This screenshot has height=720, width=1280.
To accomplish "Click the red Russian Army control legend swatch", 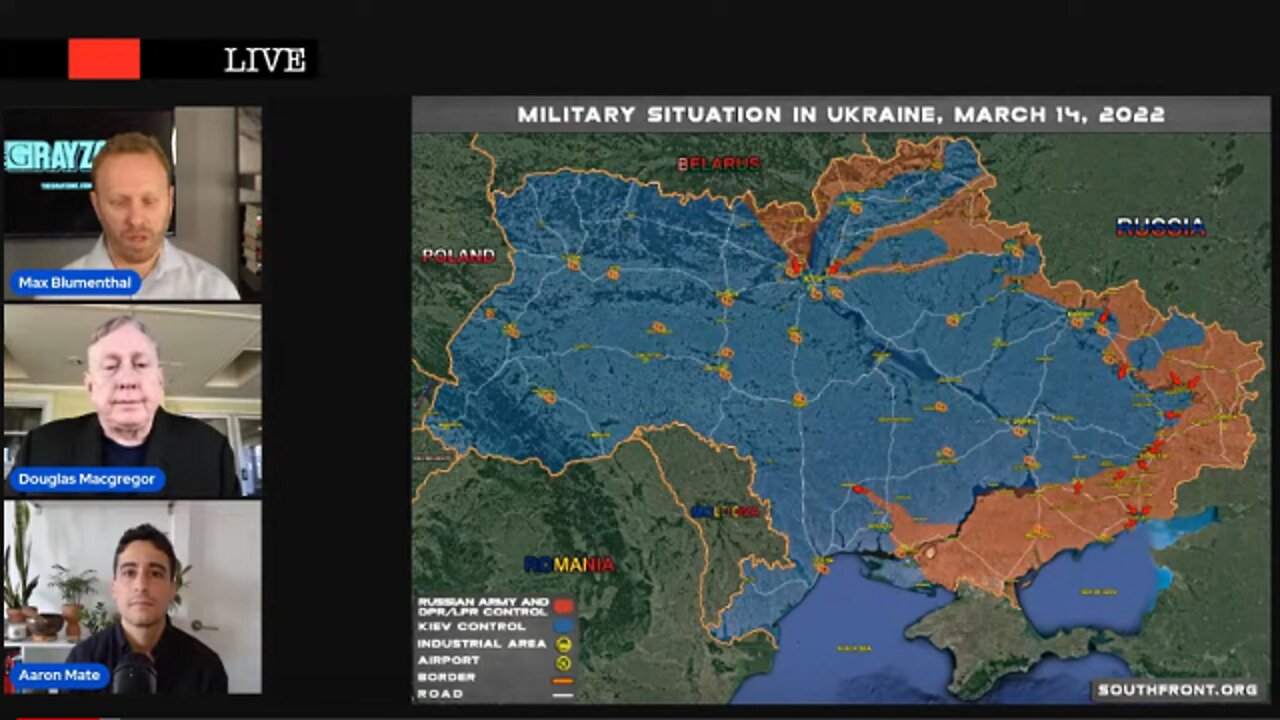I will coord(563,605).
